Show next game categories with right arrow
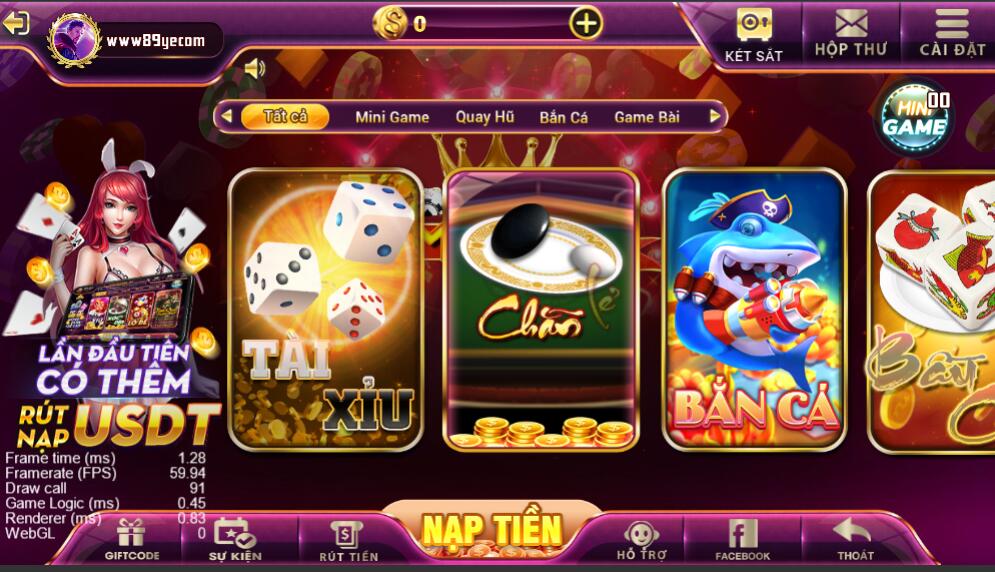This screenshot has height=572, width=995. click(x=715, y=116)
